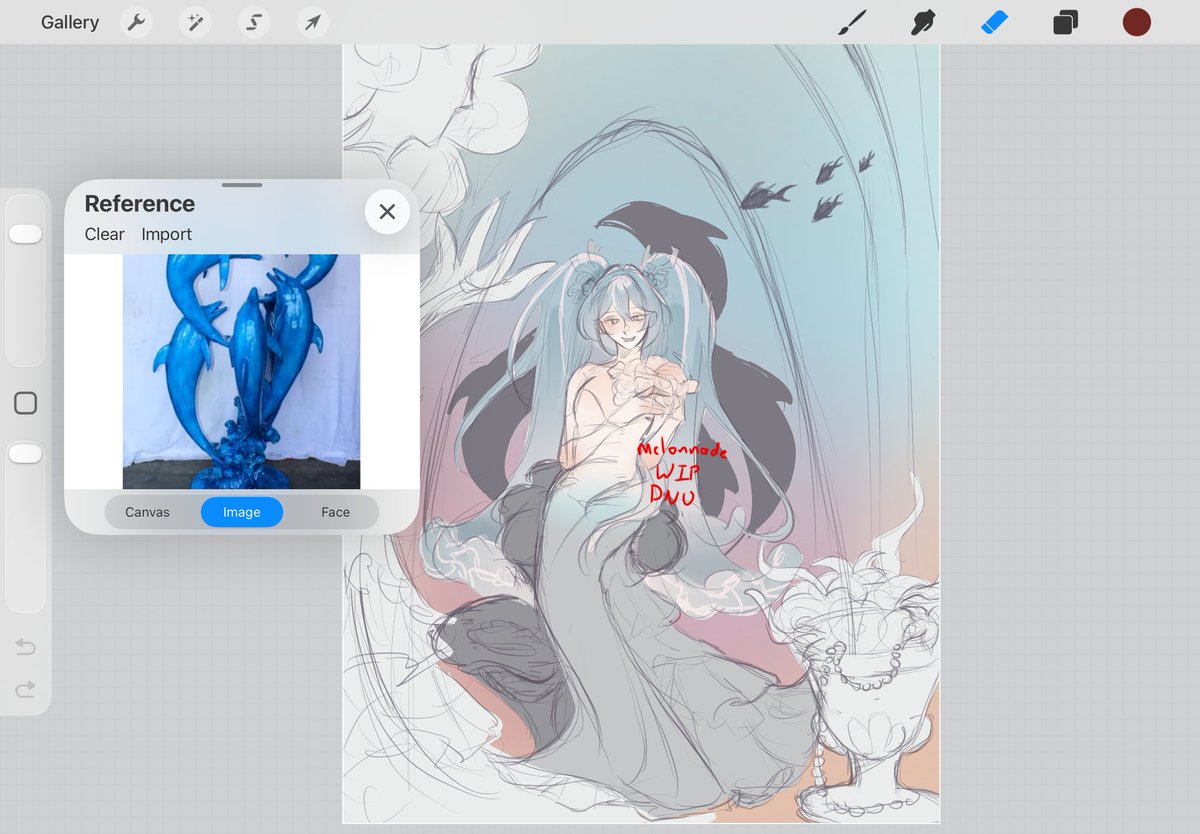
Task: Click the blue dolphin reference image
Action: point(241,371)
